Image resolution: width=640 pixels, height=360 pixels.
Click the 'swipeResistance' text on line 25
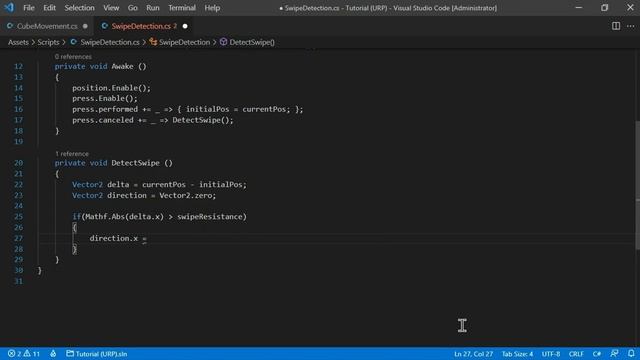[x=210, y=217]
